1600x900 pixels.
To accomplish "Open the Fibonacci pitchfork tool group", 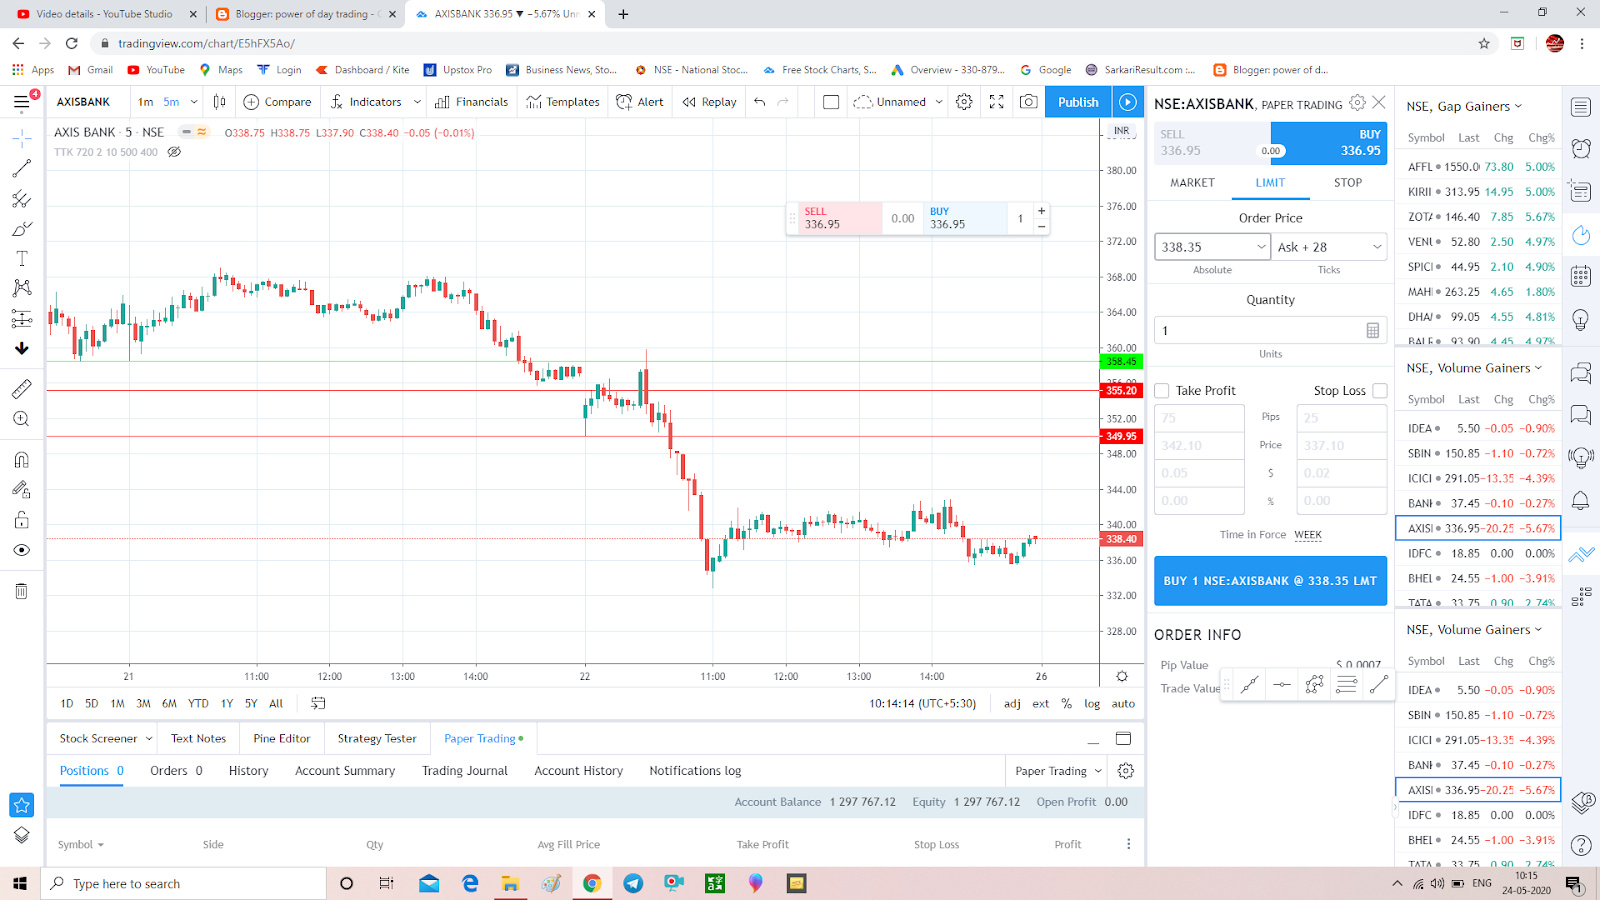I will [x=21, y=198].
